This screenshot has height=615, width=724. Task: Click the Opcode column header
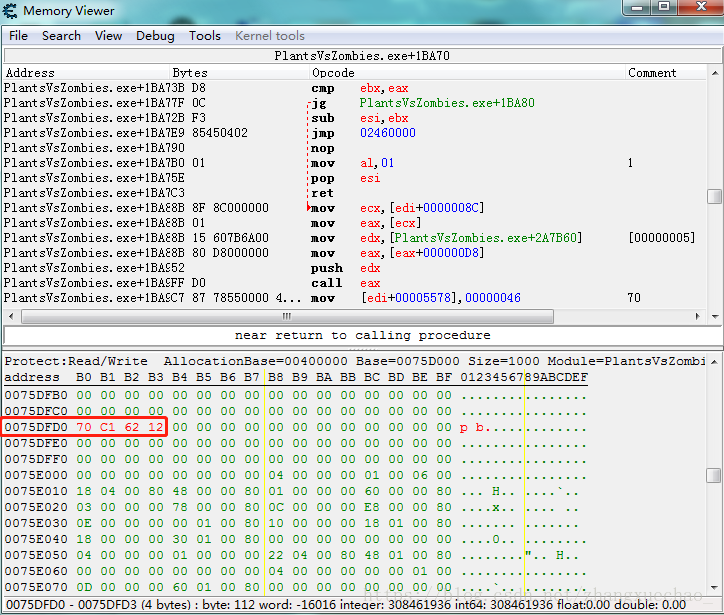point(467,73)
